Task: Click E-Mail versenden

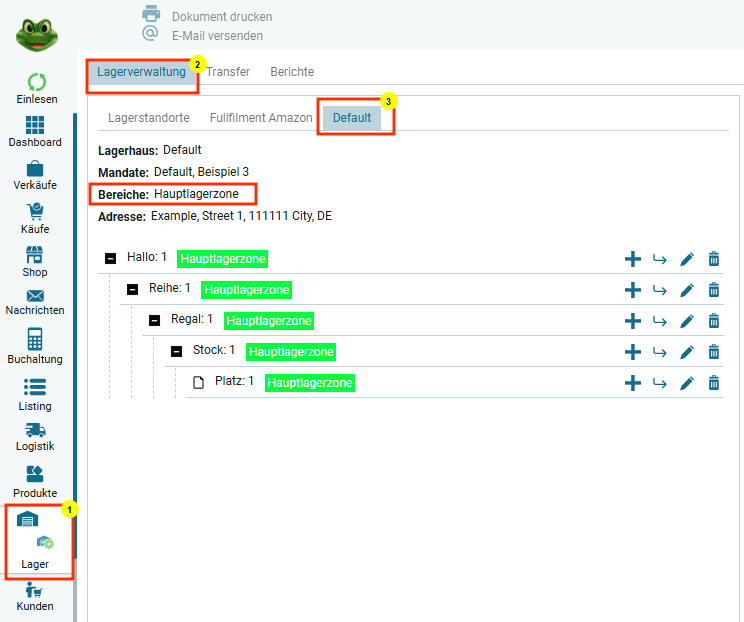Action: point(217,36)
